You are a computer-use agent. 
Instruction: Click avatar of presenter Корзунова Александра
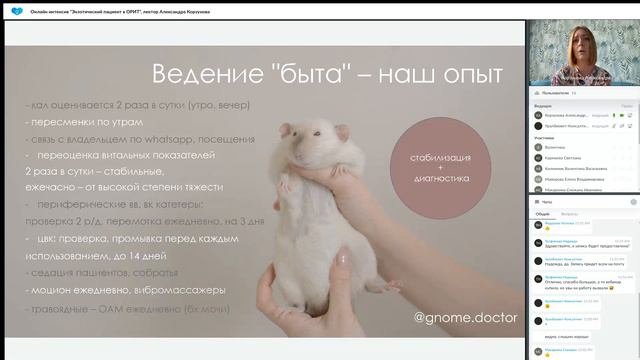(x=538, y=116)
